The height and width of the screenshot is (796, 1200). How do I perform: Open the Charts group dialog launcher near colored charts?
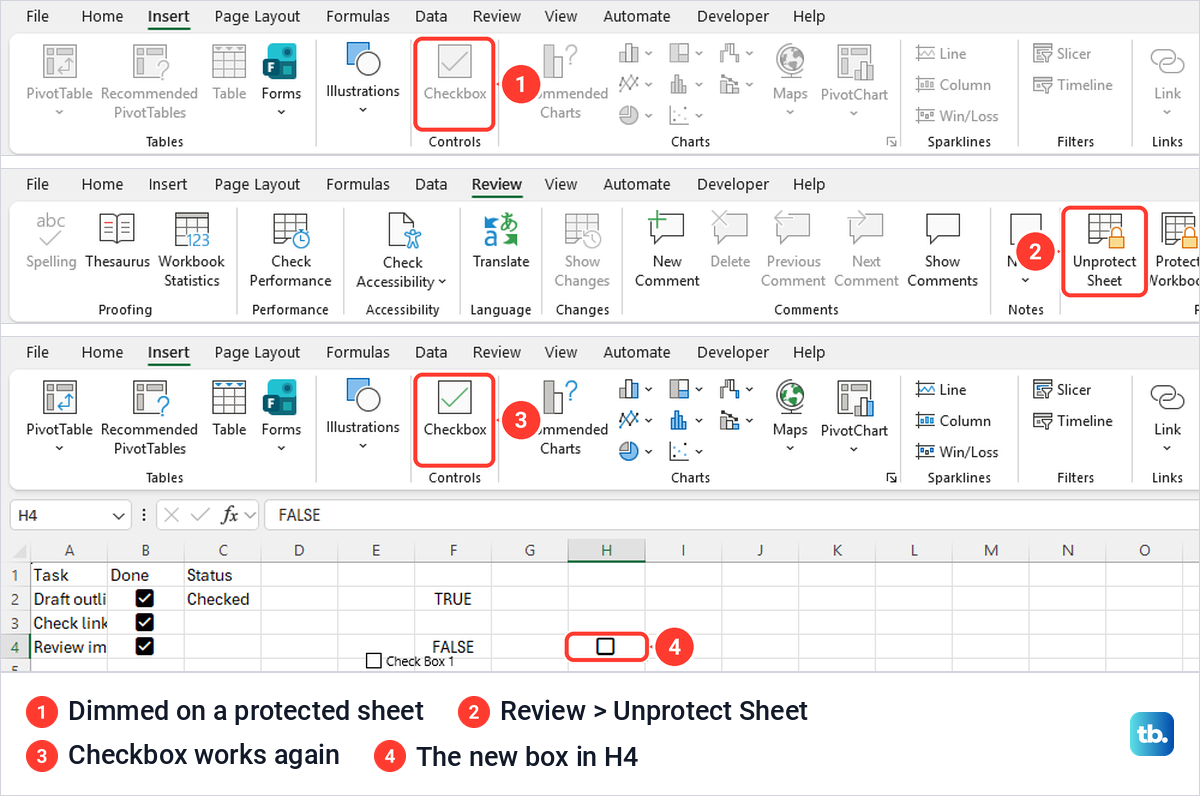point(891,479)
